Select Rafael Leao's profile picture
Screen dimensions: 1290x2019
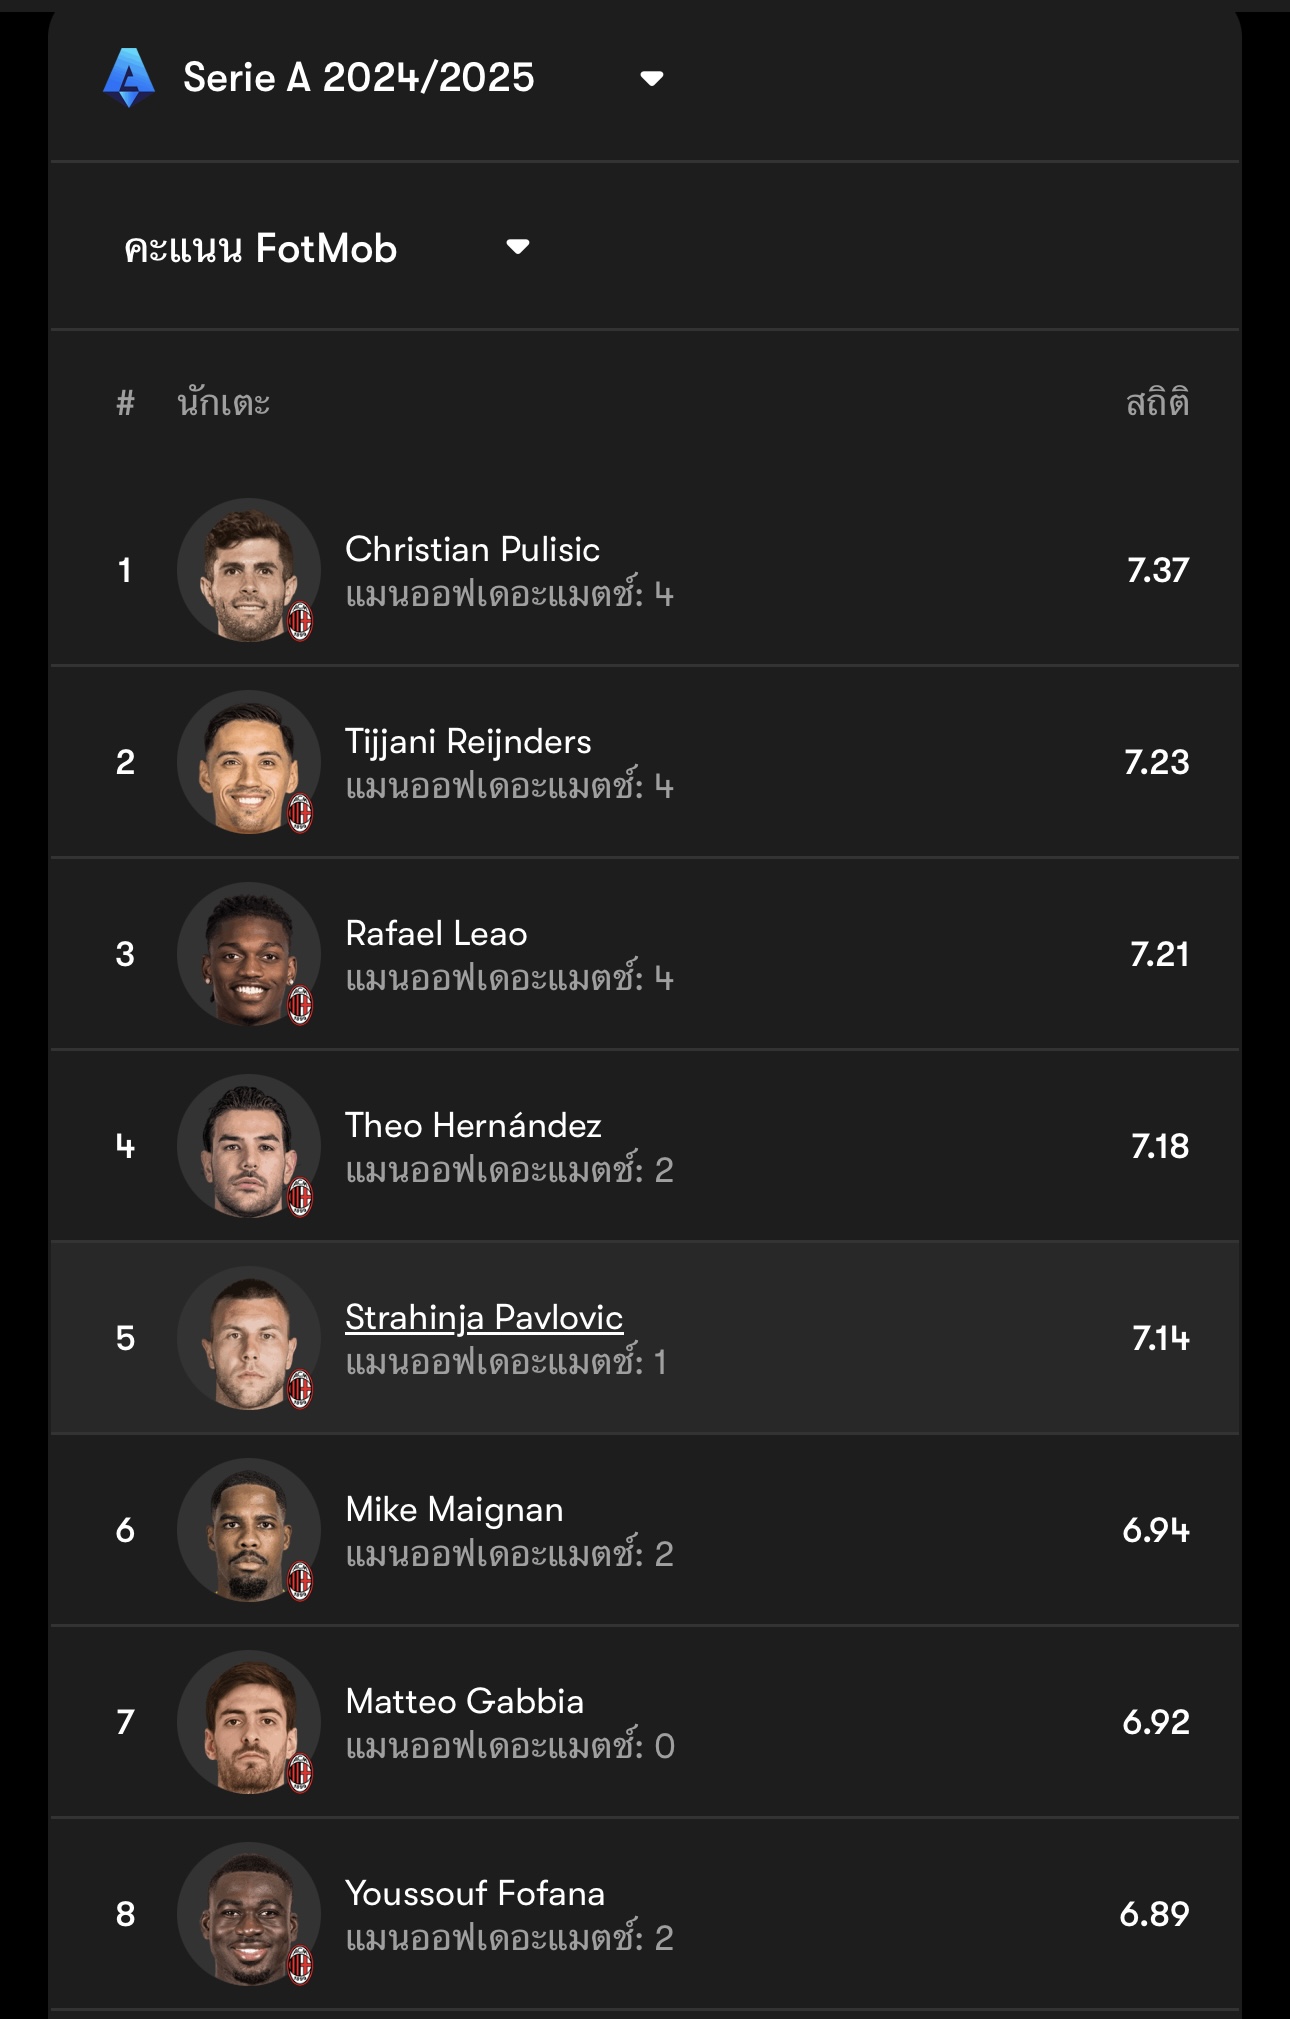click(x=247, y=952)
